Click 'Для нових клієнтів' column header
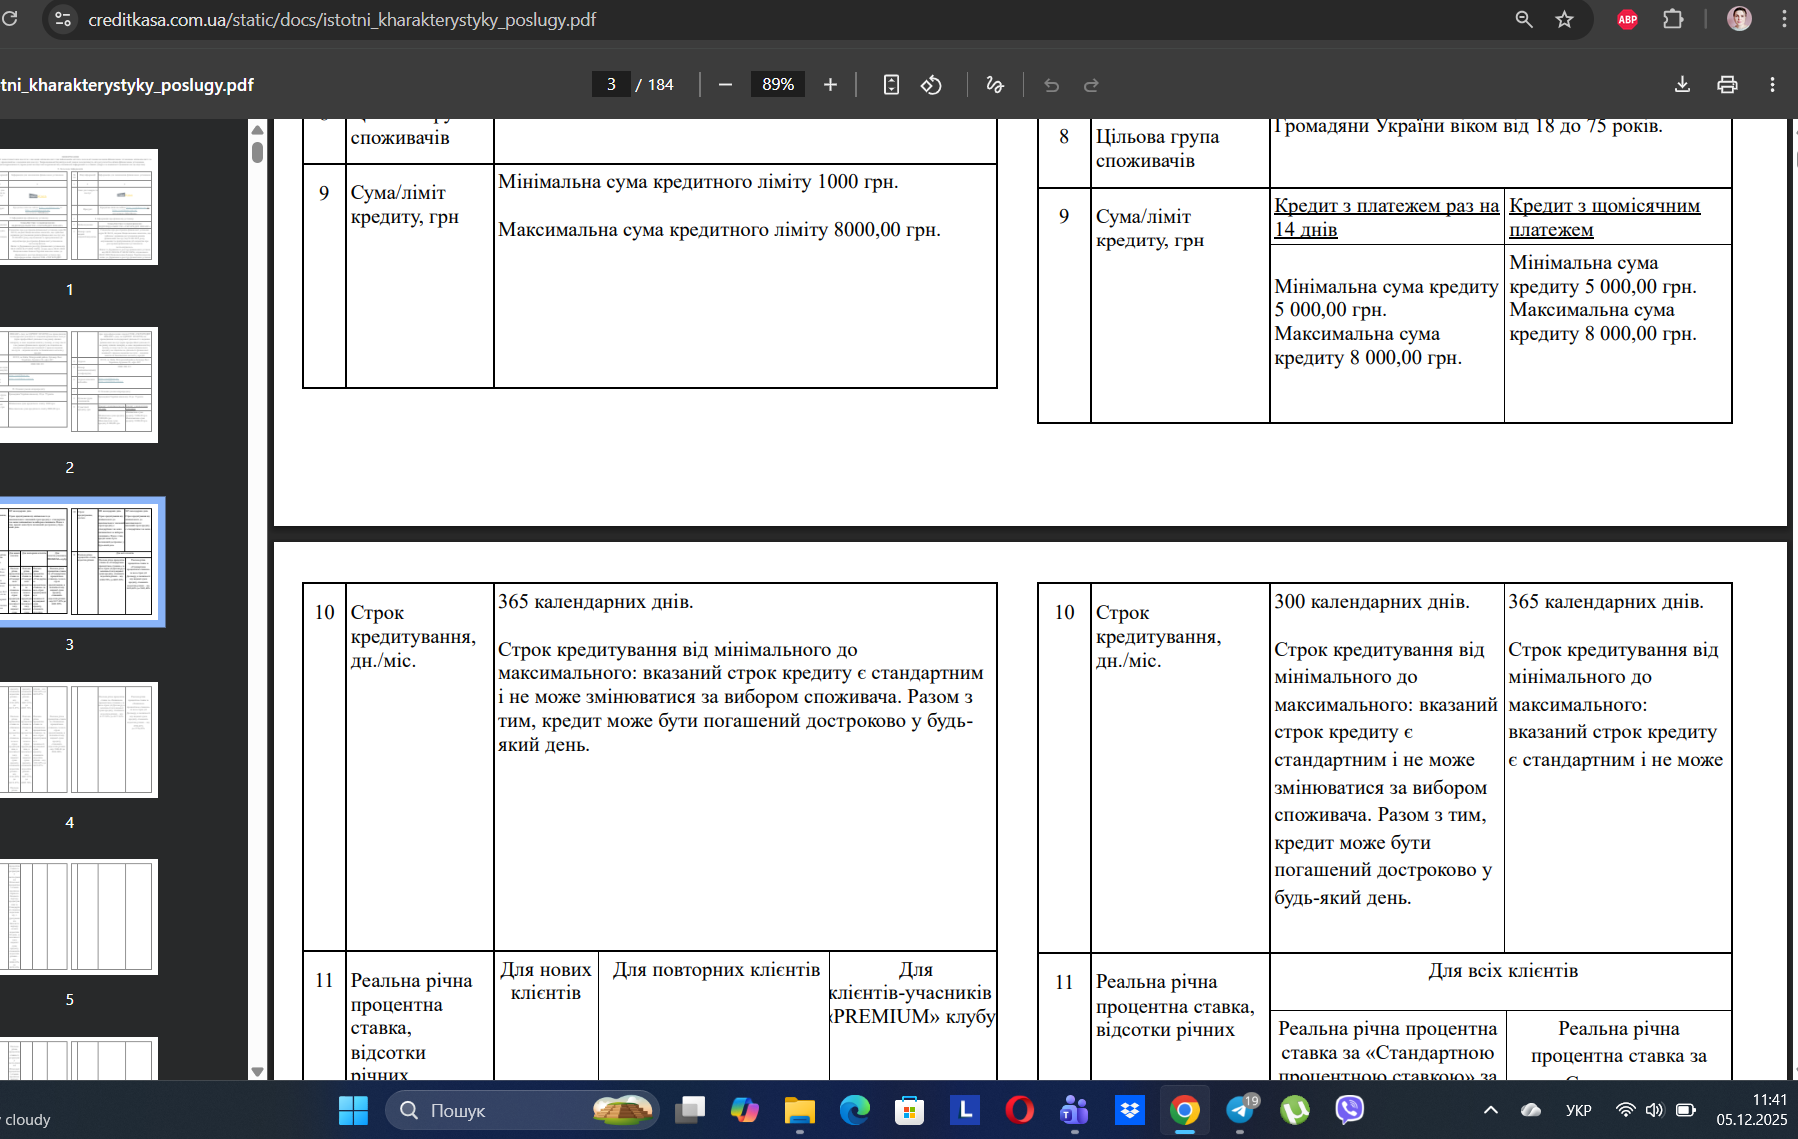Image resolution: width=1798 pixels, height=1139 pixels. tap(546, 981)
